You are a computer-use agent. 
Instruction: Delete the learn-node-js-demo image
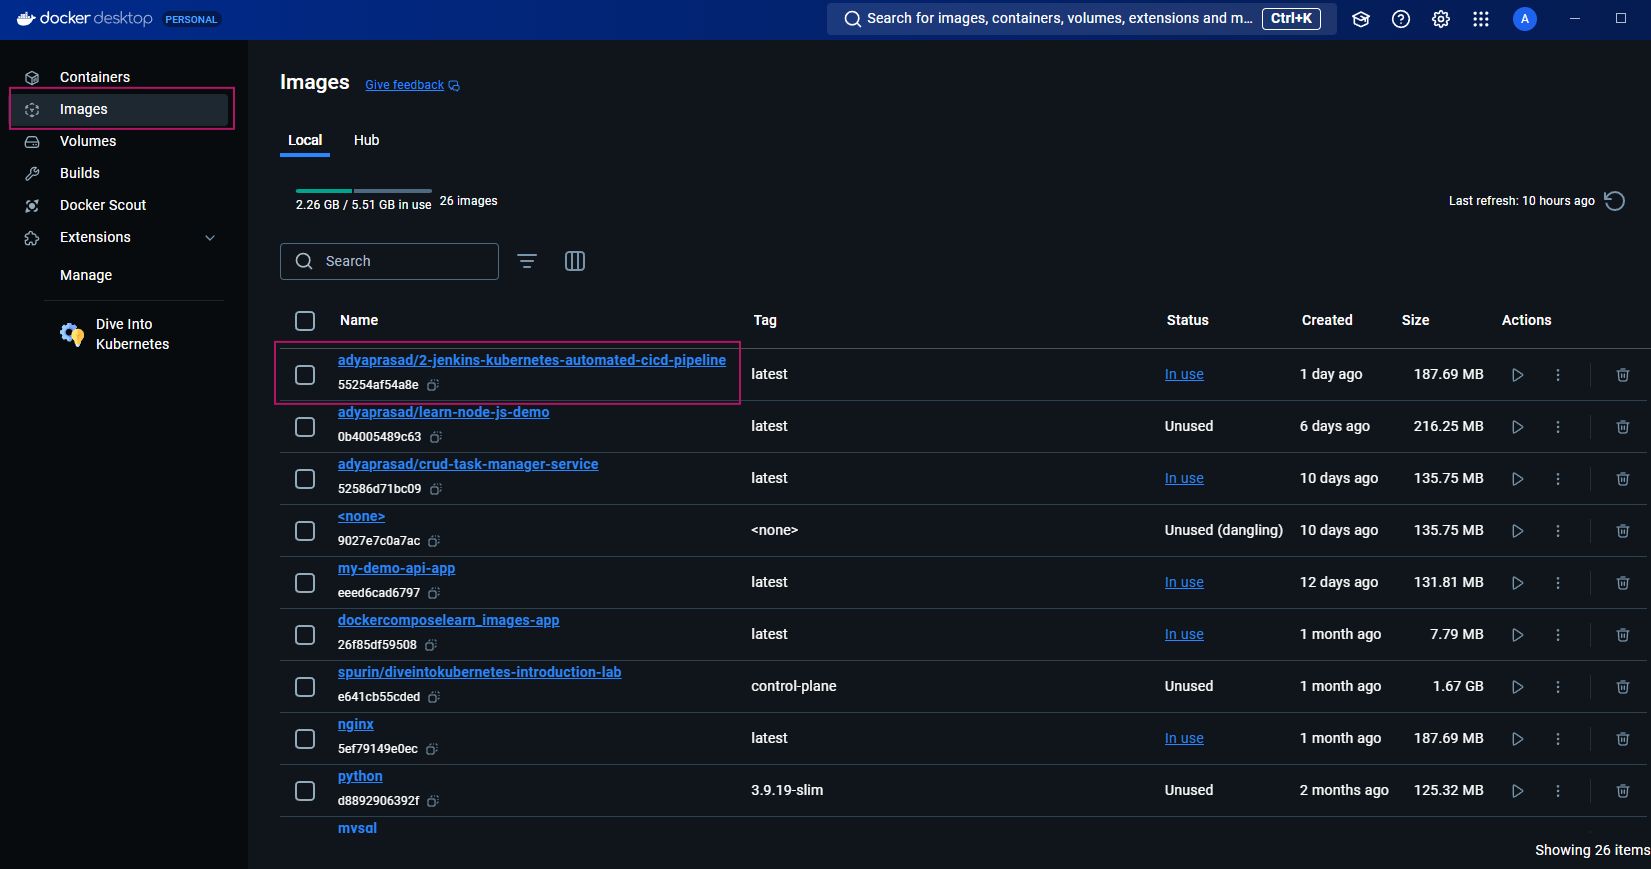tap(1623, 427)
